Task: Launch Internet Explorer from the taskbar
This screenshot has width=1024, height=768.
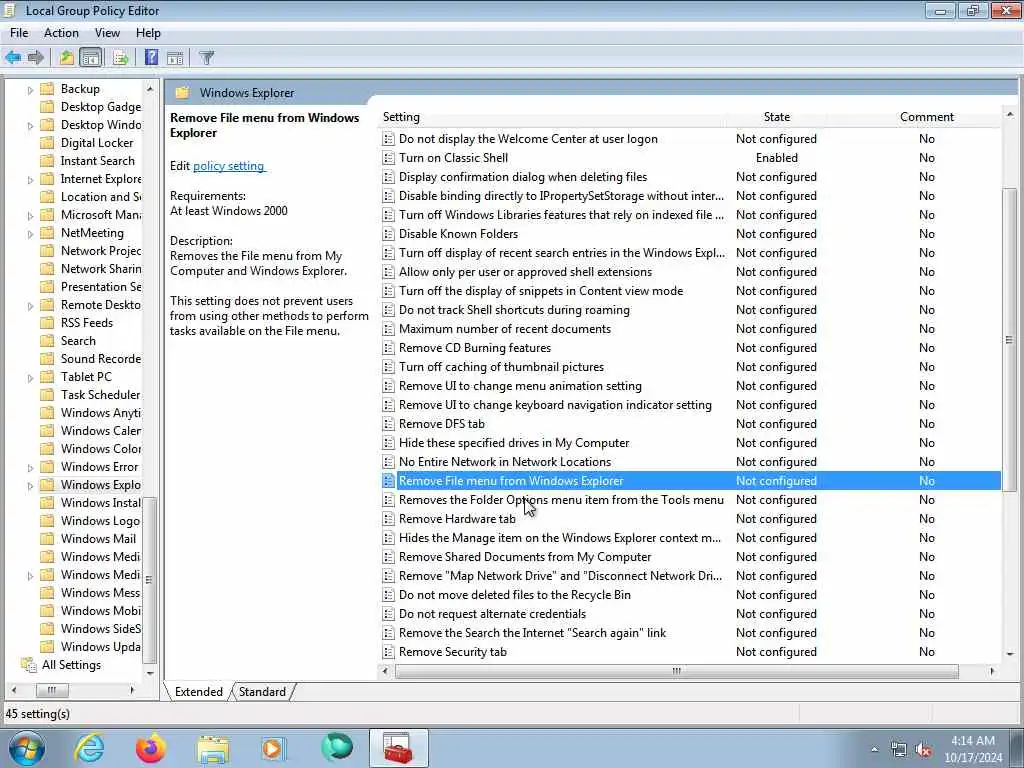Action: (89, 749)
